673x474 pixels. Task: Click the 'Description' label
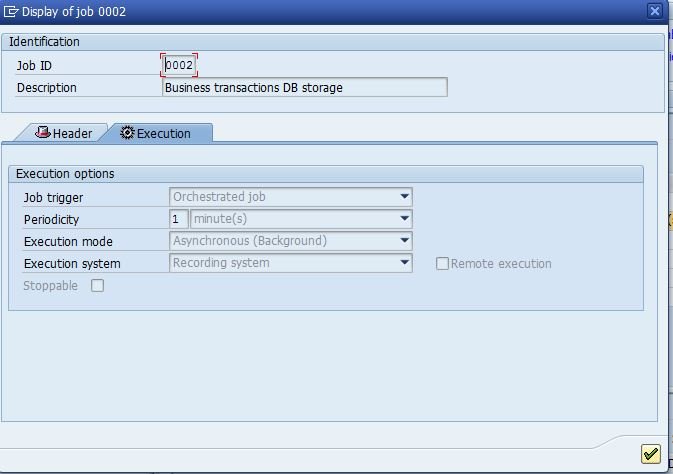[47, 88]
